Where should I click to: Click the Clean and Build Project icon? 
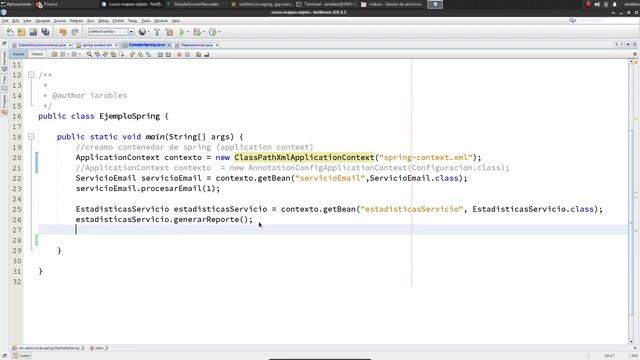[169, 32]
